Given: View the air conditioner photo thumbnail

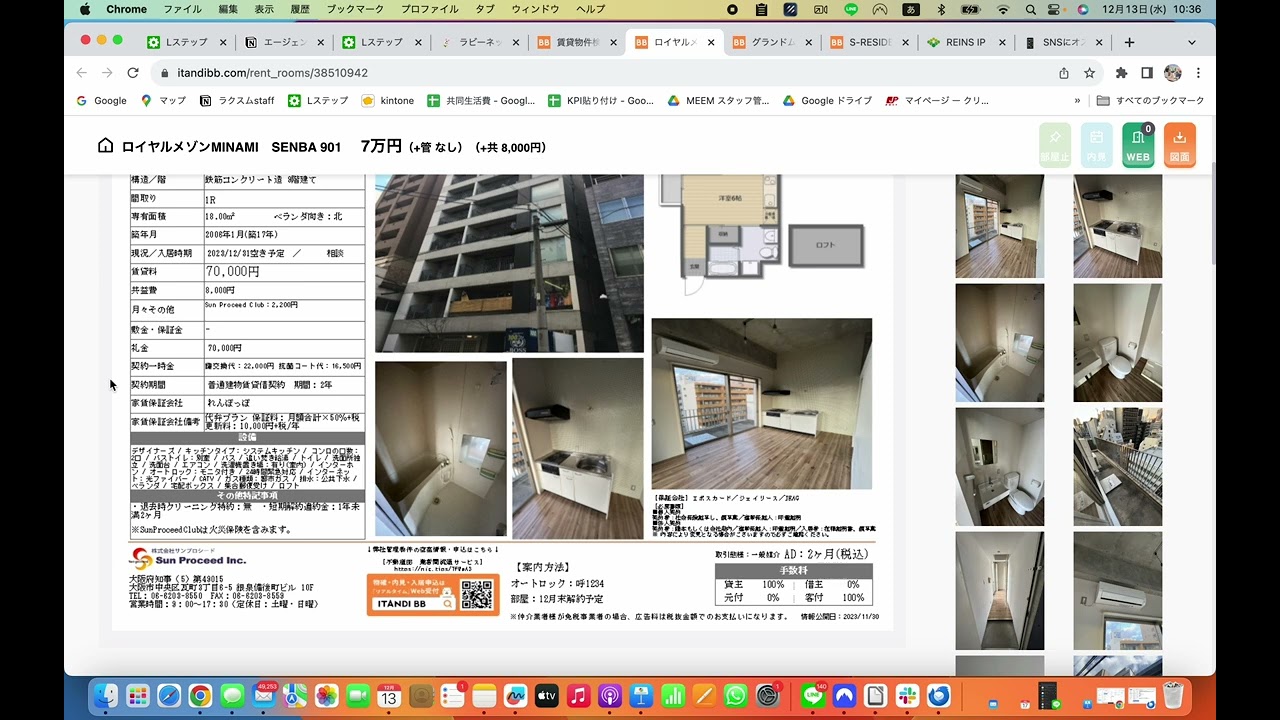Looking at the screenshot, I should pos(1118,591).
